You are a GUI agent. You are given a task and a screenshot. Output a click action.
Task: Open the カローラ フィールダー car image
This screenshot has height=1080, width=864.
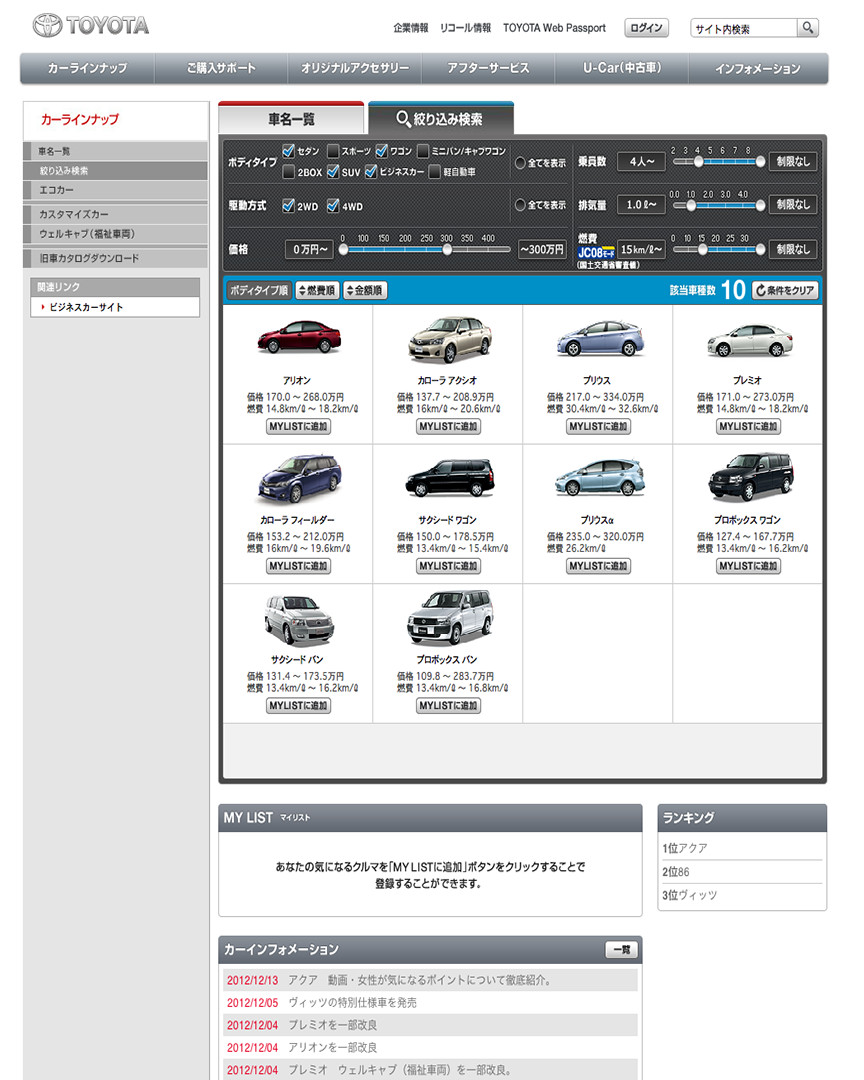pos(298,478)
